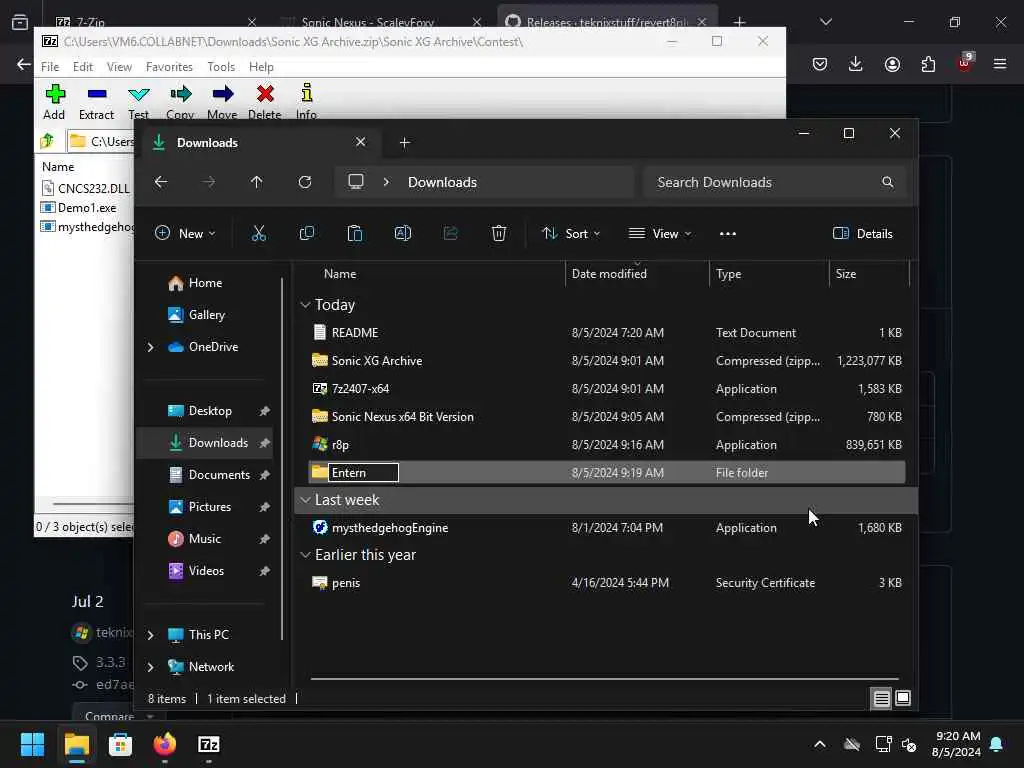Open the File menu in 7-Zip
1024x768 pixels.
50,67
